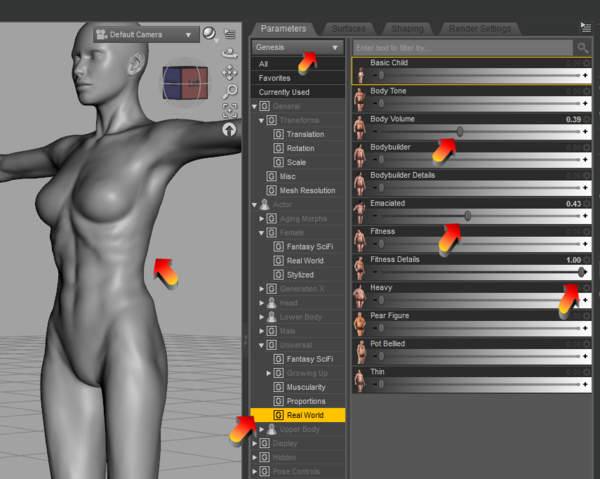This screenshot has width=600, height=479.
Task: Expand the Male group
Action: [261, 331]
